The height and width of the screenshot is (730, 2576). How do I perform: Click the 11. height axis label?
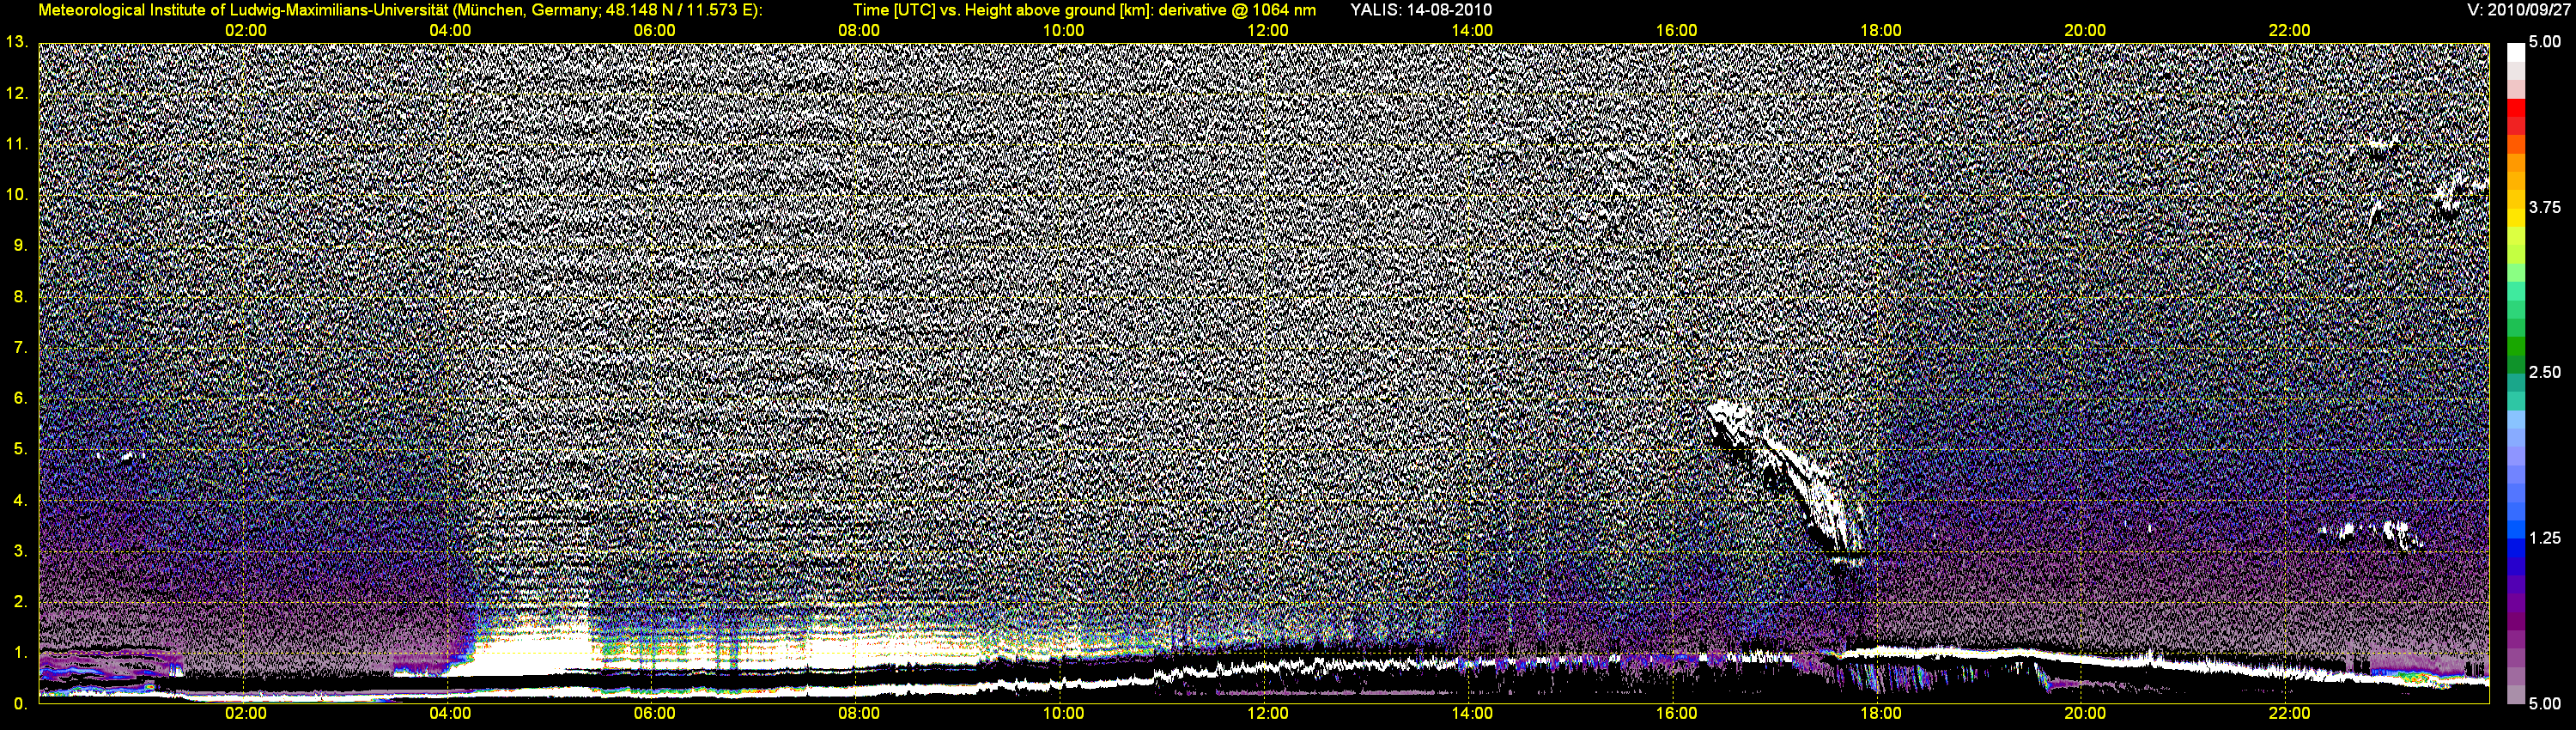pyautogui.click(x=16, y=144)
